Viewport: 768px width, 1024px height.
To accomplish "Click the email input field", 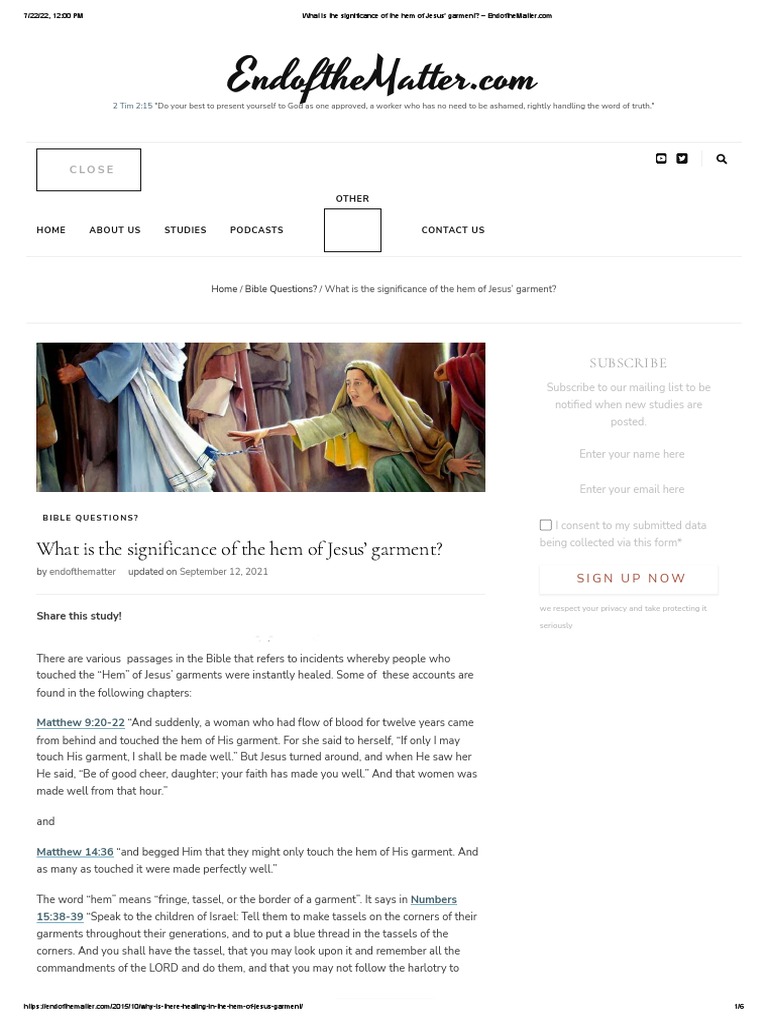I will pyautogui.click(x=629, y=489).
